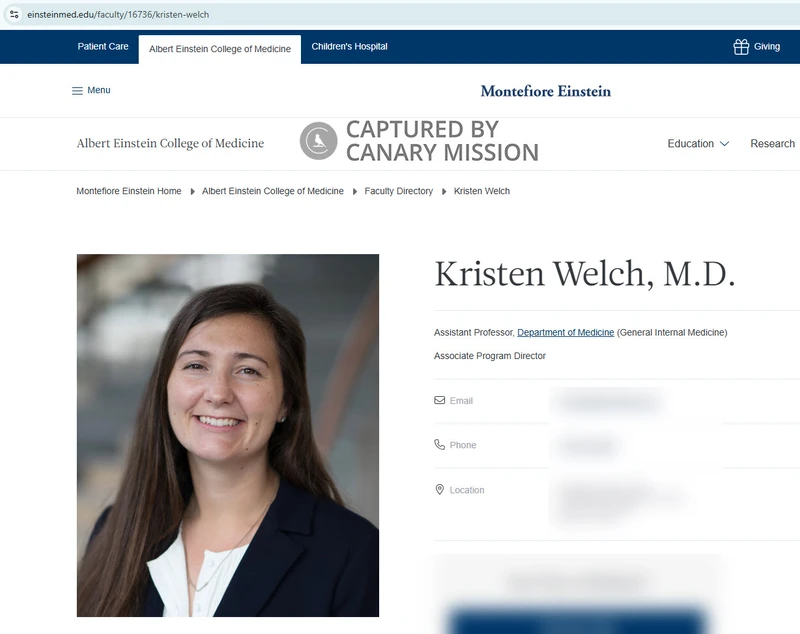Click the Phone handset icon
The width and height of the screenshot is (800, 634).
[x=439, y=444]
